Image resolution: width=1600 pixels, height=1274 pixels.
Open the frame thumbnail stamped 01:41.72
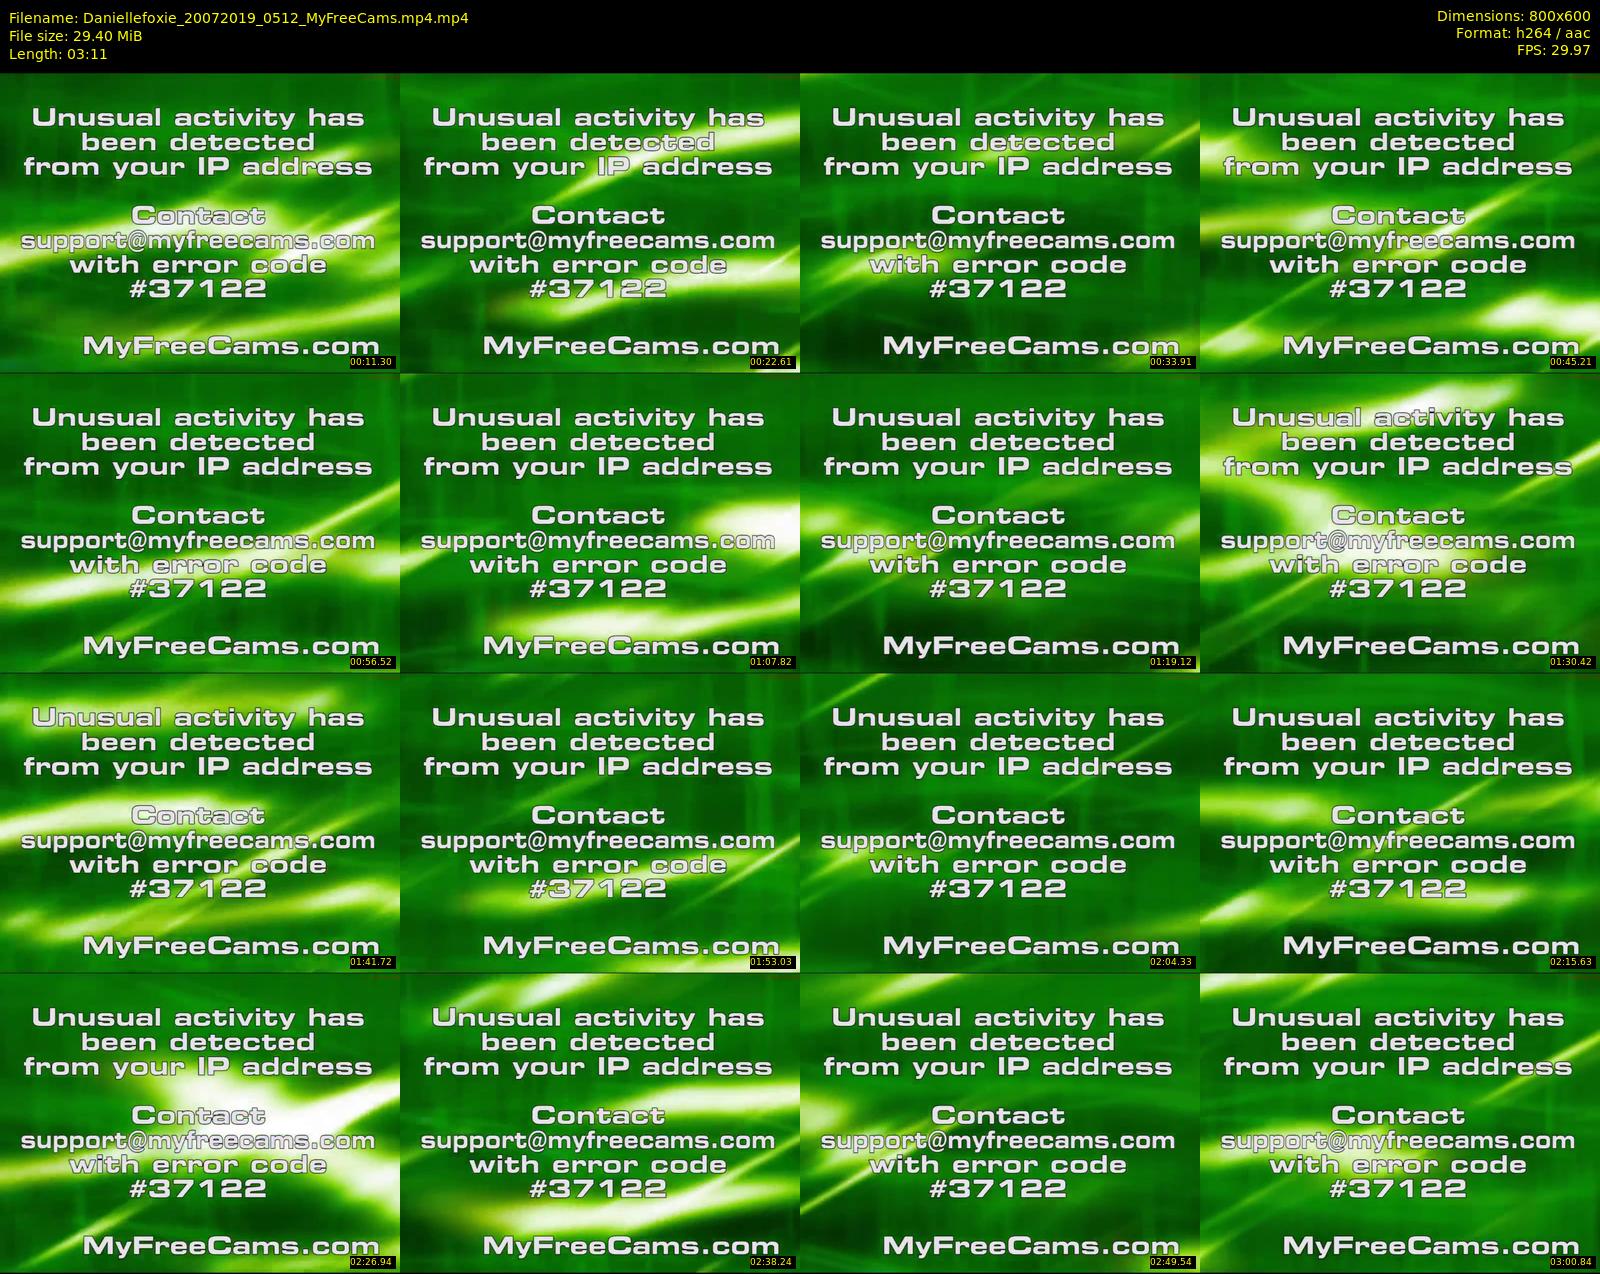click(200, 823)
